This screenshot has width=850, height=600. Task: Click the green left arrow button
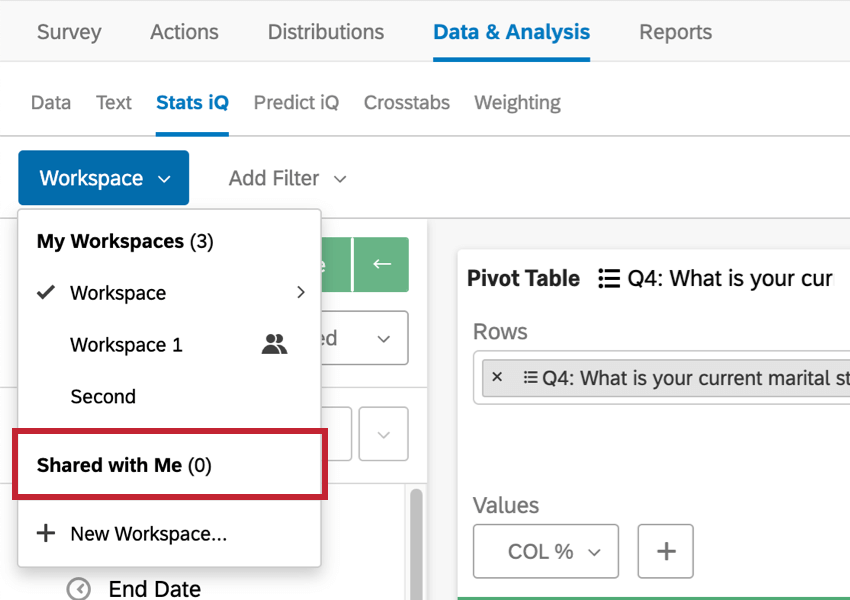[x=381, y=265]
